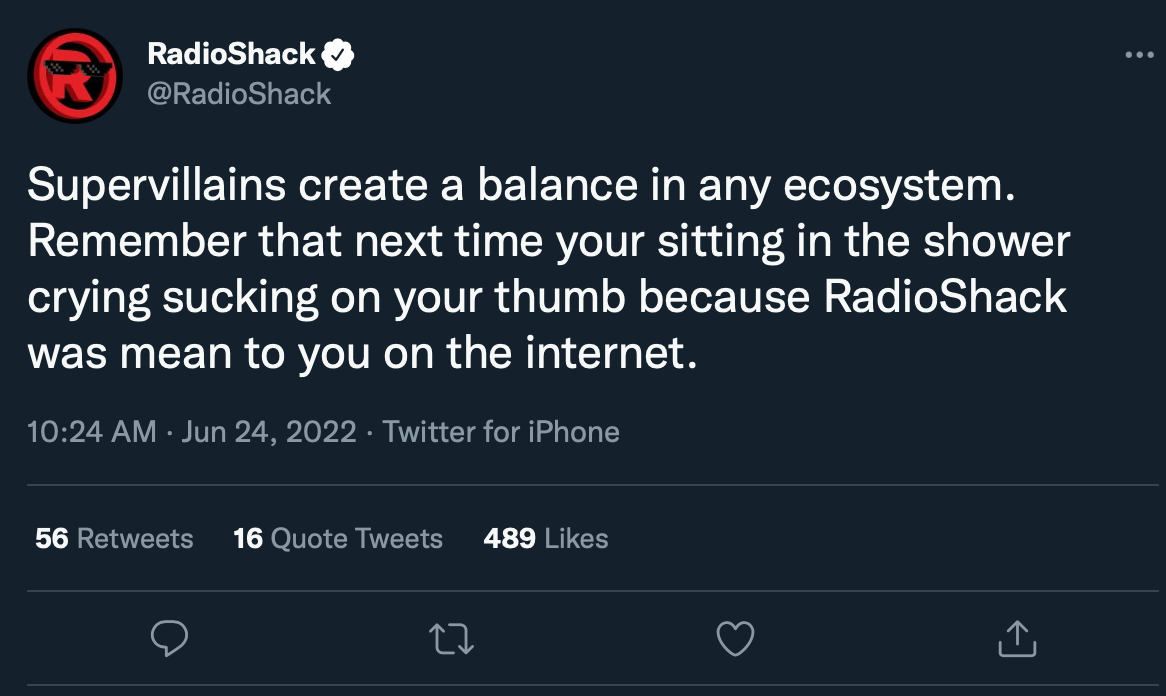Screen dimensions: 1166x696
Task: Click the speech bubble to comment
Action: coord(170,638)
